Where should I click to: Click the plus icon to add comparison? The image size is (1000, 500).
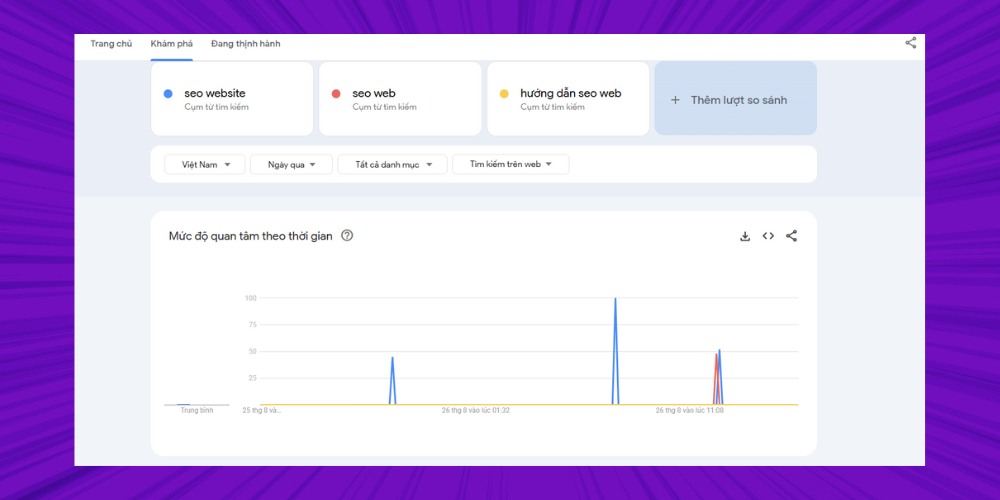675,100
